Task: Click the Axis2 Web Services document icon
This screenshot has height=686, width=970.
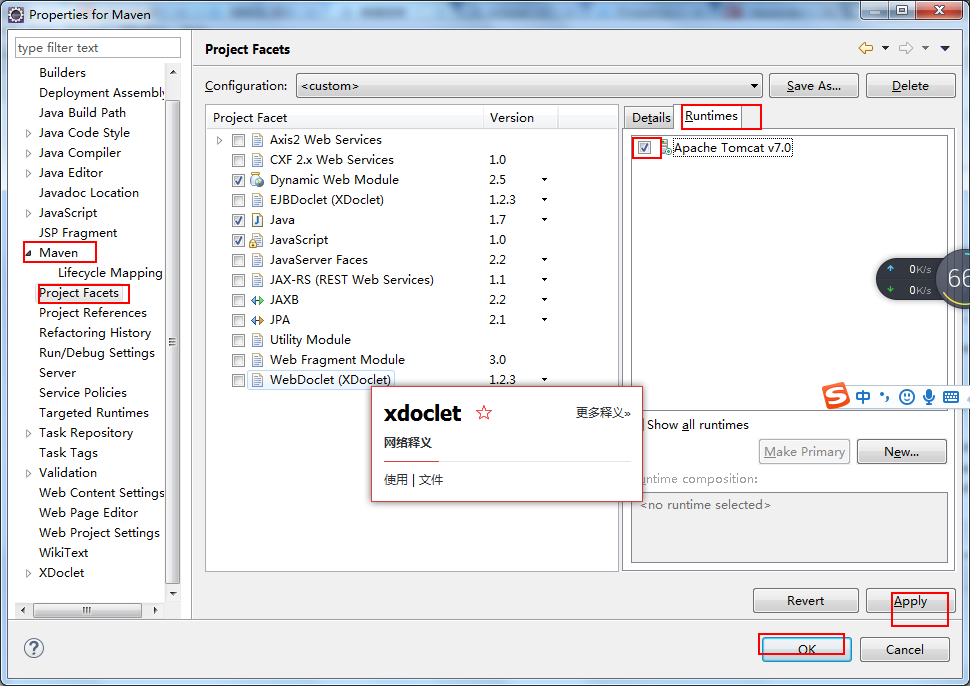Action: (x=257, y=140)
